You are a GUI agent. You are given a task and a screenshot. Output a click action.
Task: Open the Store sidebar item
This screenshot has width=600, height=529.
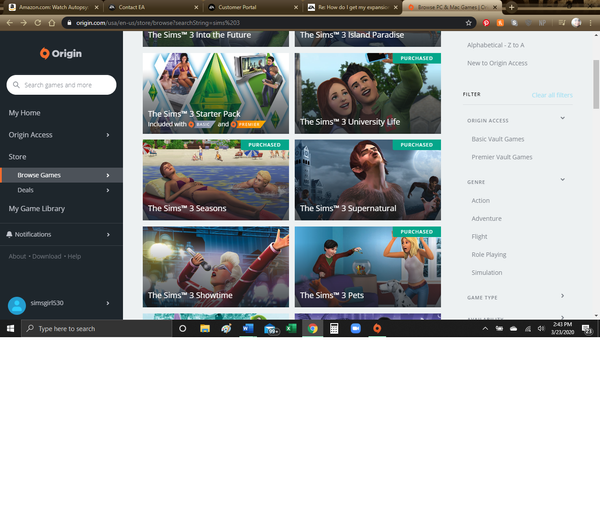coord(18,157)
